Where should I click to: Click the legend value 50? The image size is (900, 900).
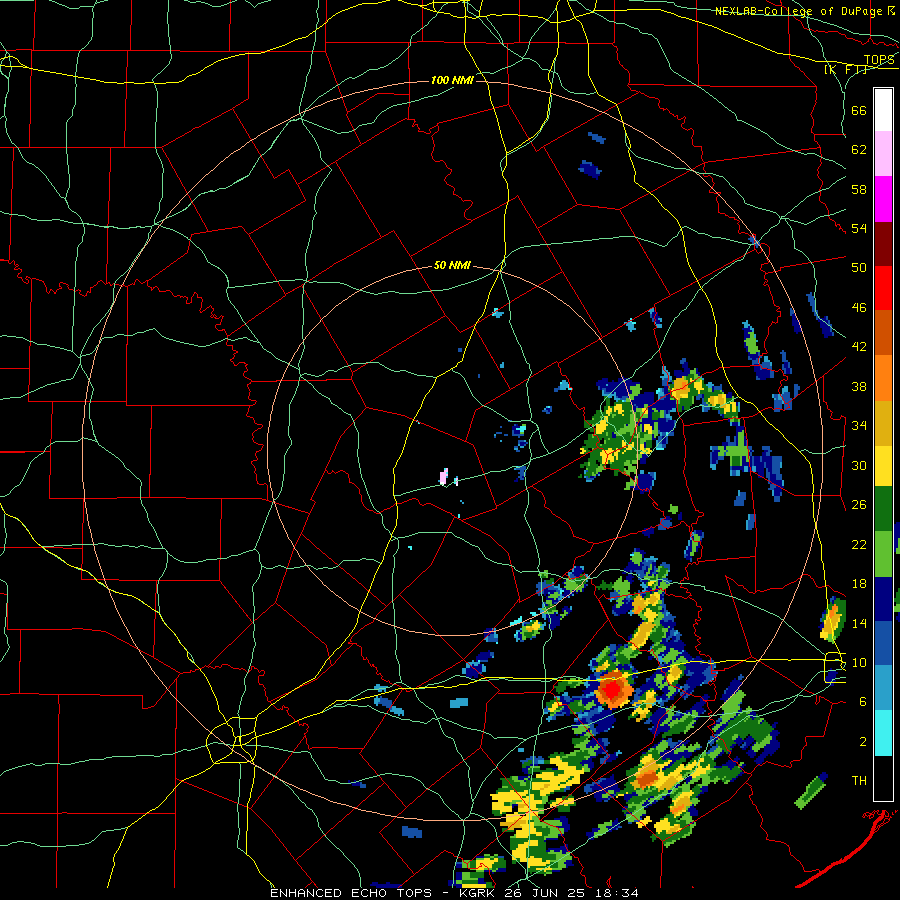coord(859,267)
